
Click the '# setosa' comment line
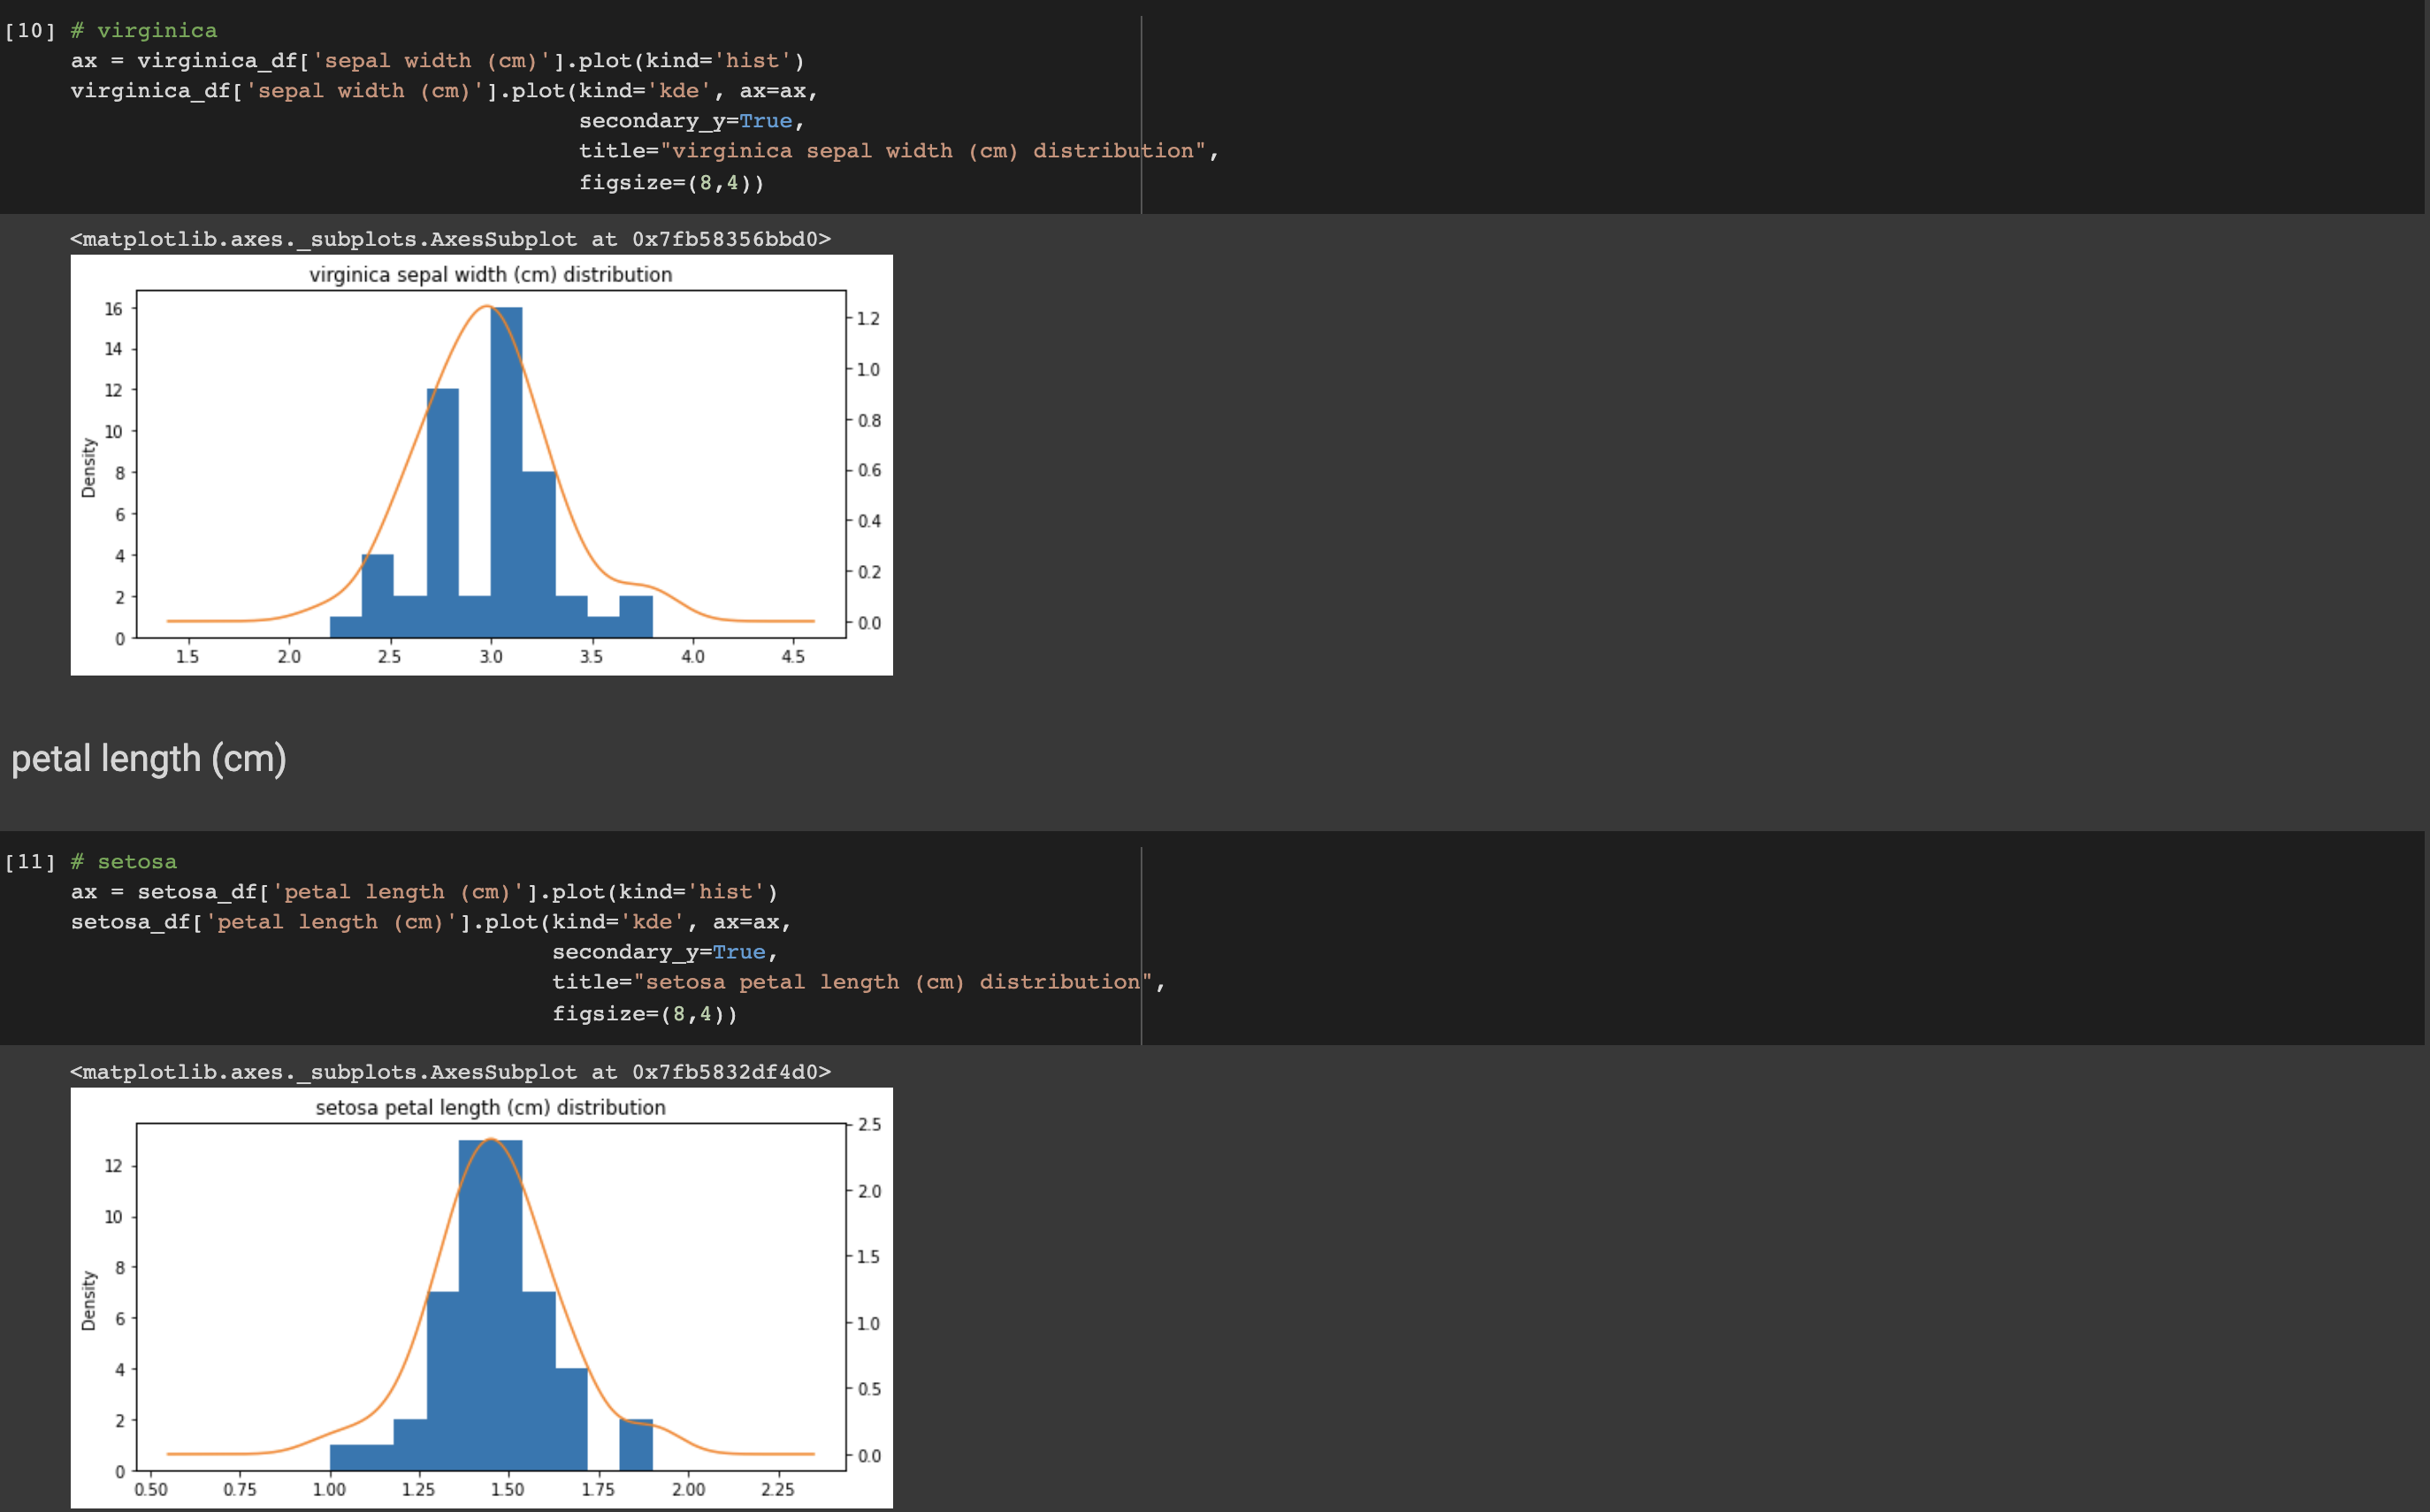(124, 862)
